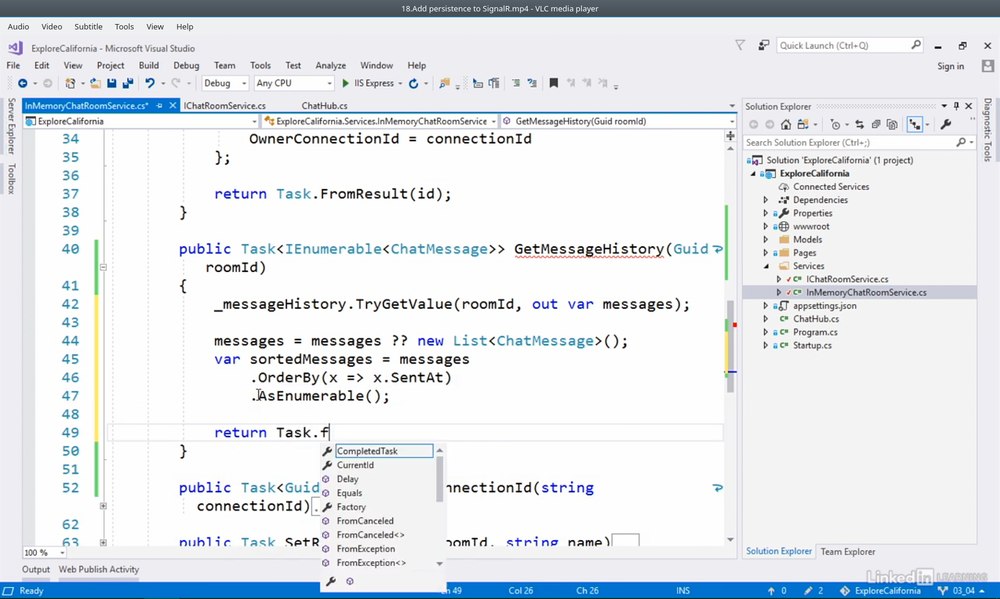
Task: Click the feedback icon beside Quick Launch
Action: [764, 45]
